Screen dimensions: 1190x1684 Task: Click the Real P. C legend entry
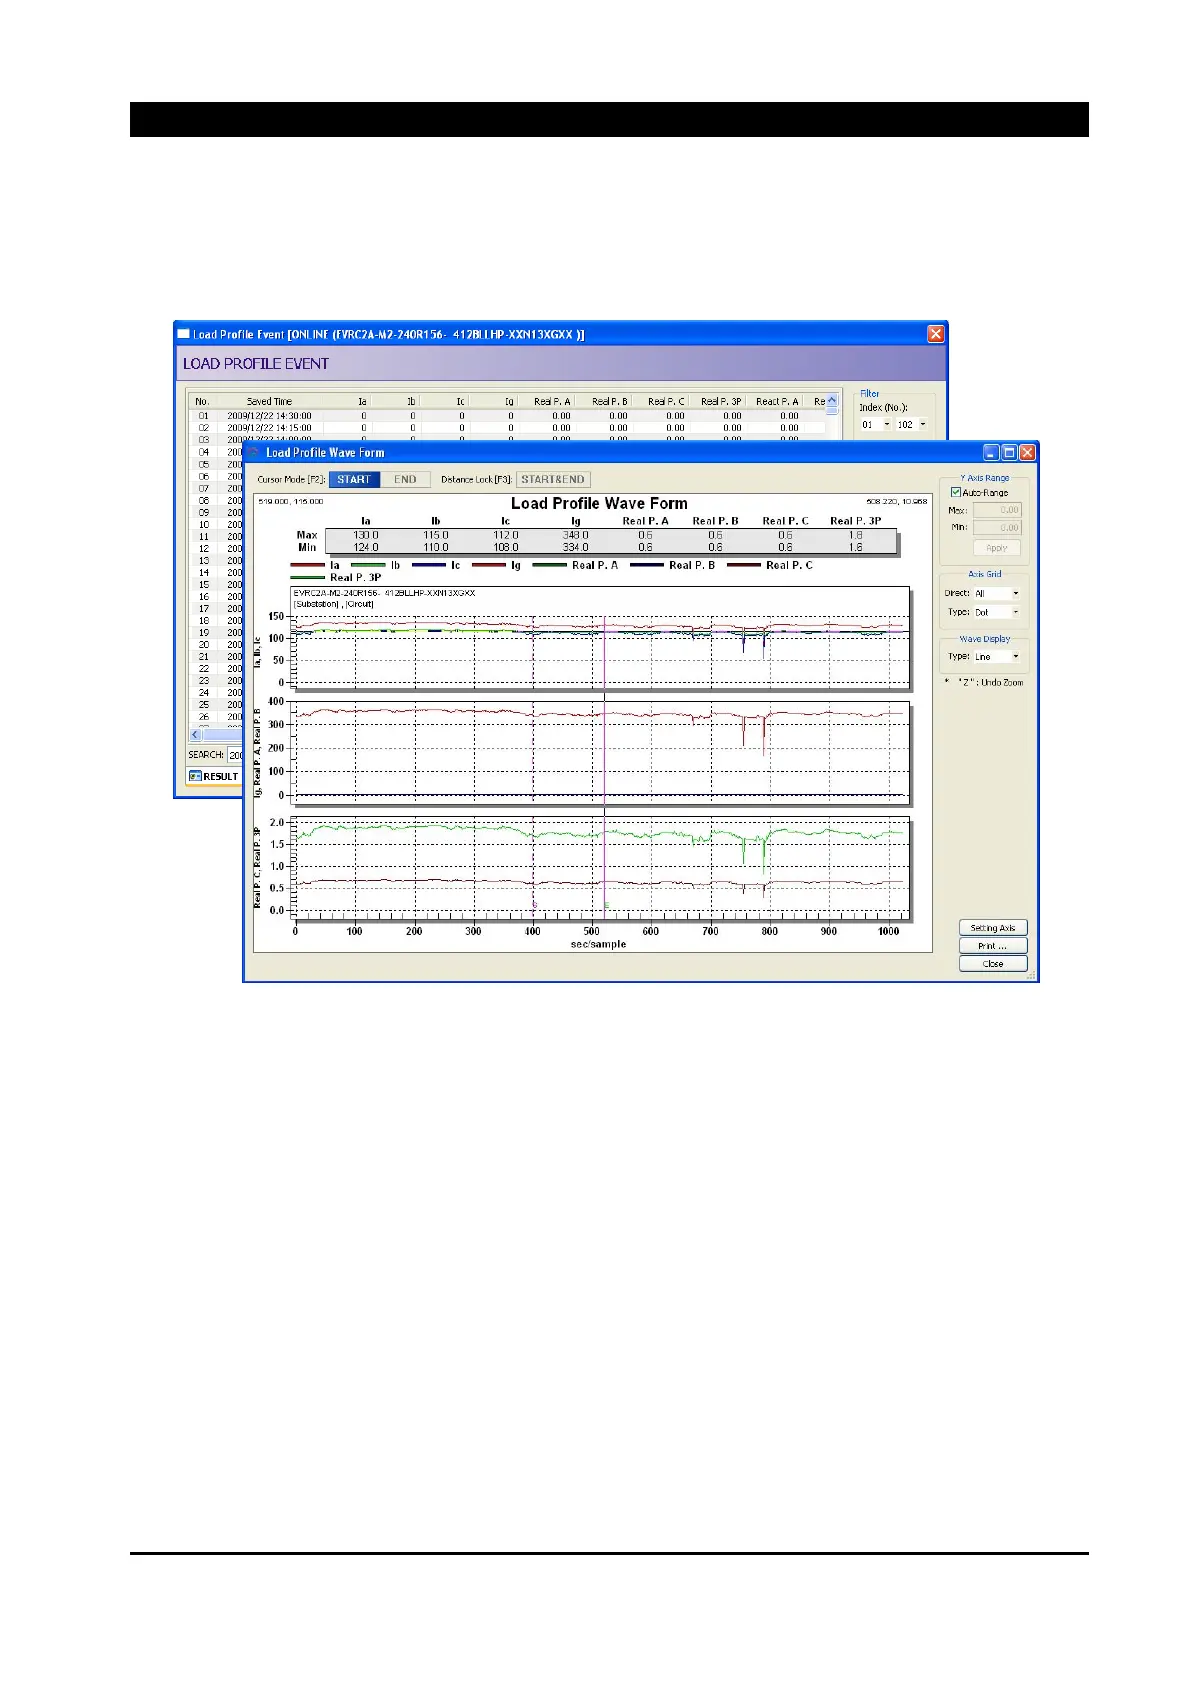[770, 566]
